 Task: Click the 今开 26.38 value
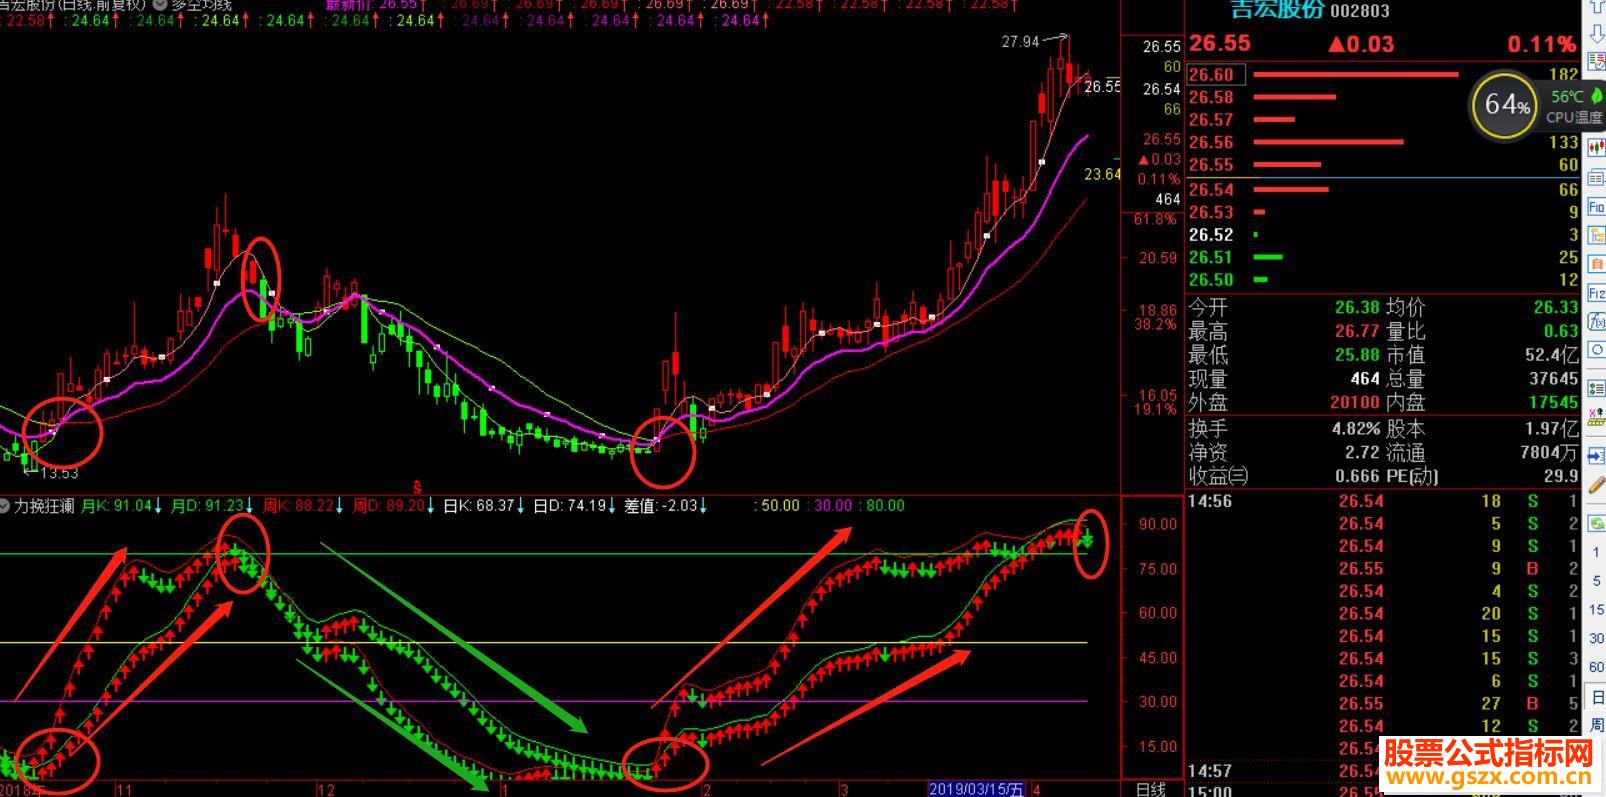click(x=1357, y=308)
